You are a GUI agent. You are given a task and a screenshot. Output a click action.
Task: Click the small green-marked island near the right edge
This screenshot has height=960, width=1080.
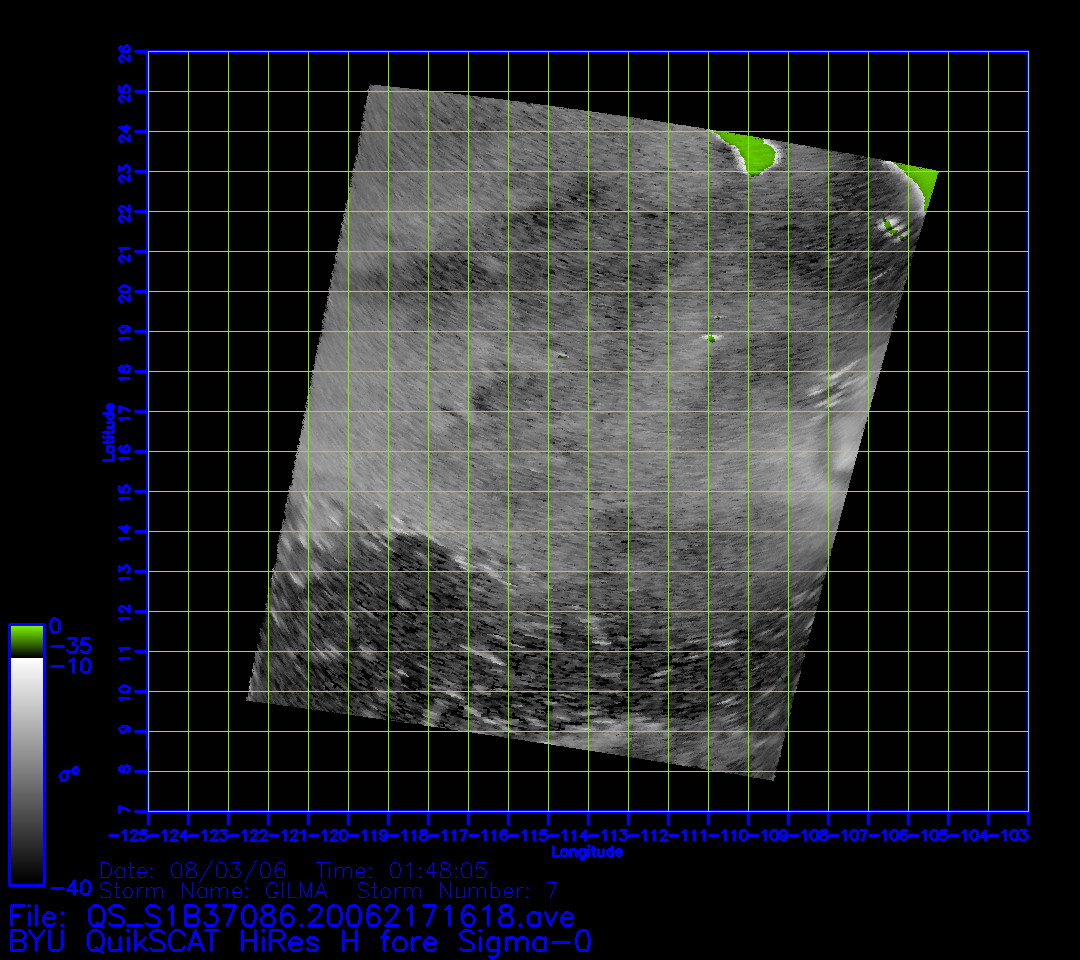(x=890, y=227)
